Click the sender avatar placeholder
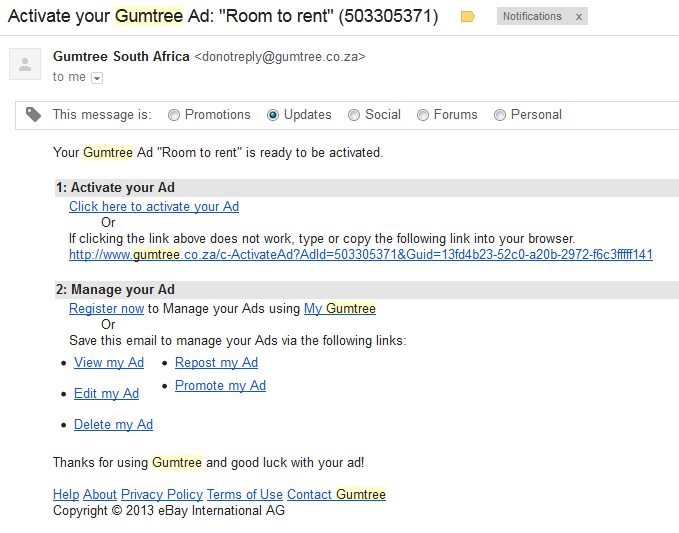The image size is (679, 533). coord(25,64)
